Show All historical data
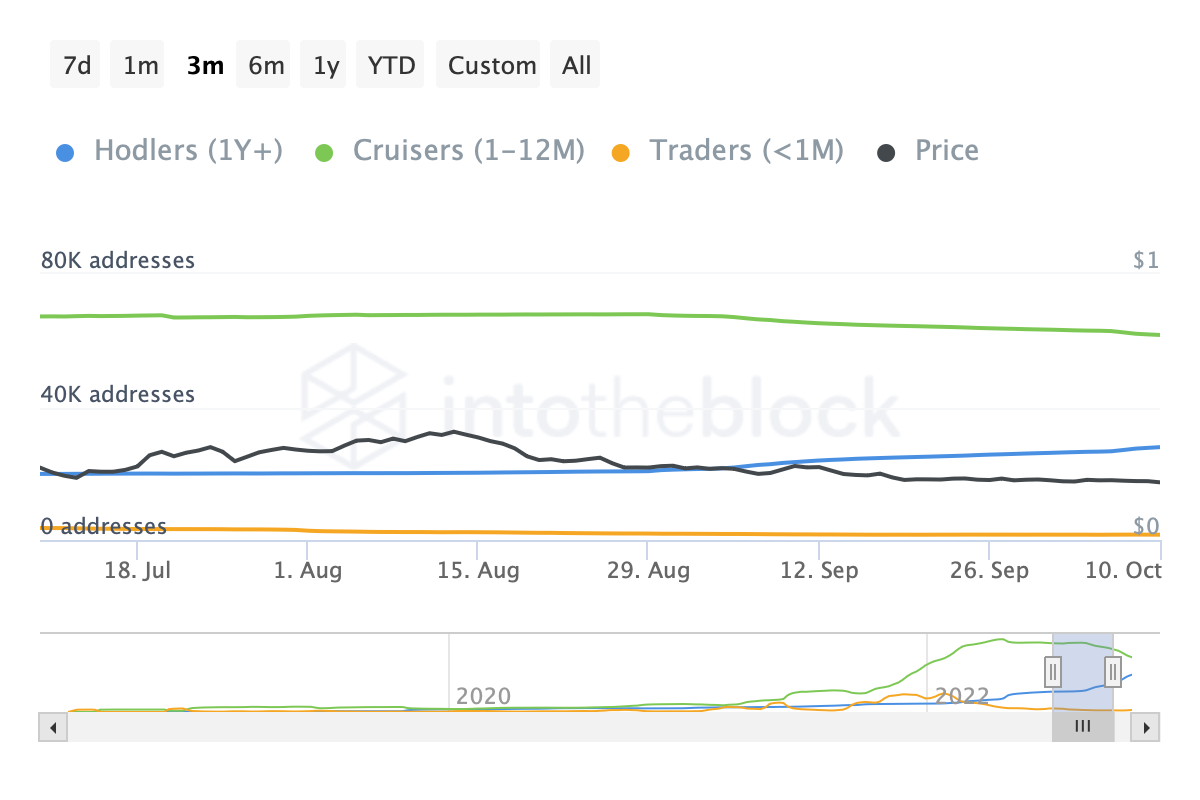 (x=576, y=66)
